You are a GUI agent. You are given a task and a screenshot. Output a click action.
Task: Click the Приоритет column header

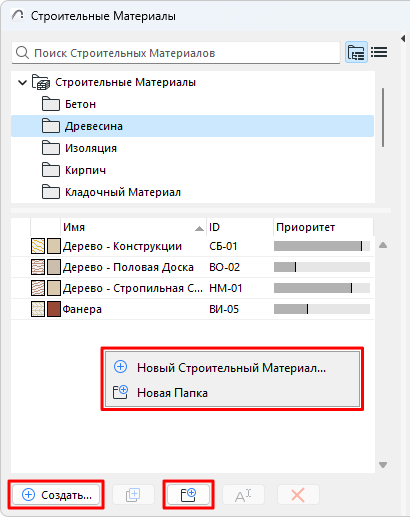click(323, 227)
